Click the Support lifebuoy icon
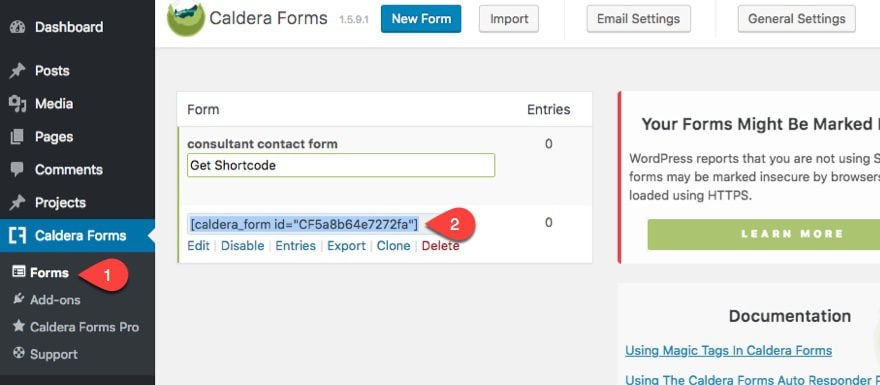This screenshot has height=385, width=880. [19, 354]
